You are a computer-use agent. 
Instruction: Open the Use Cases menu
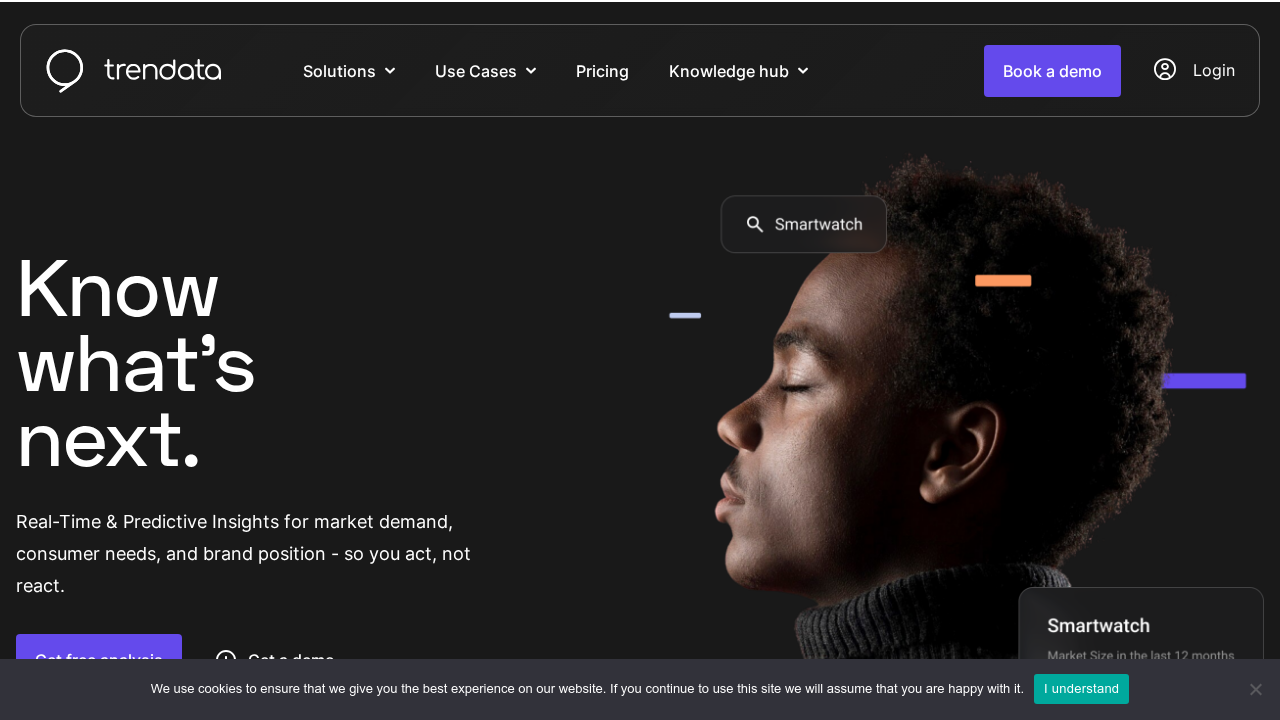pos(477,71)
